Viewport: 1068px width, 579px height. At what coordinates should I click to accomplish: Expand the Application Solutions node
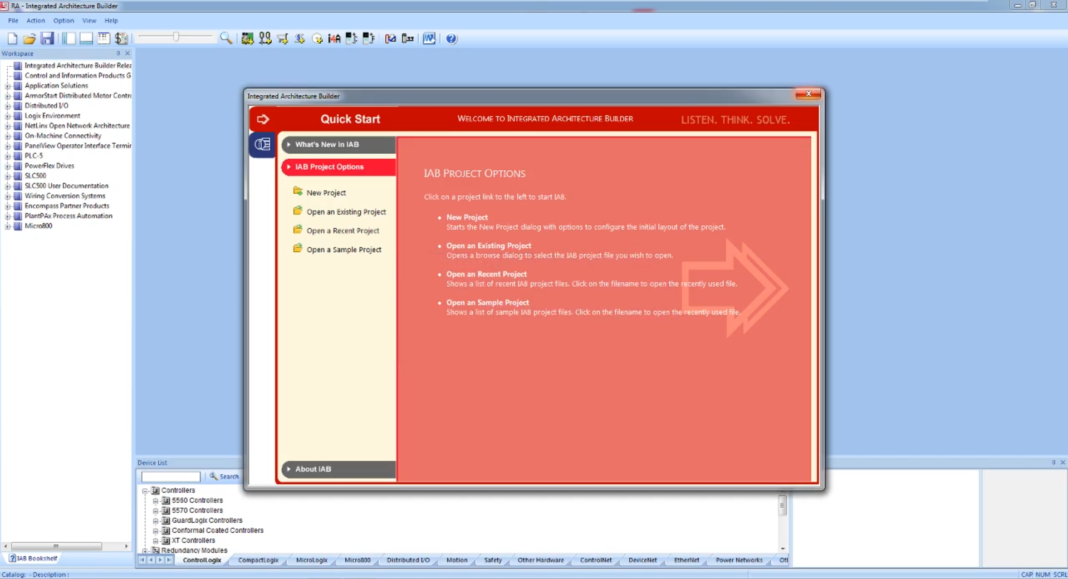pyautogui.click(x=8, y=86)
